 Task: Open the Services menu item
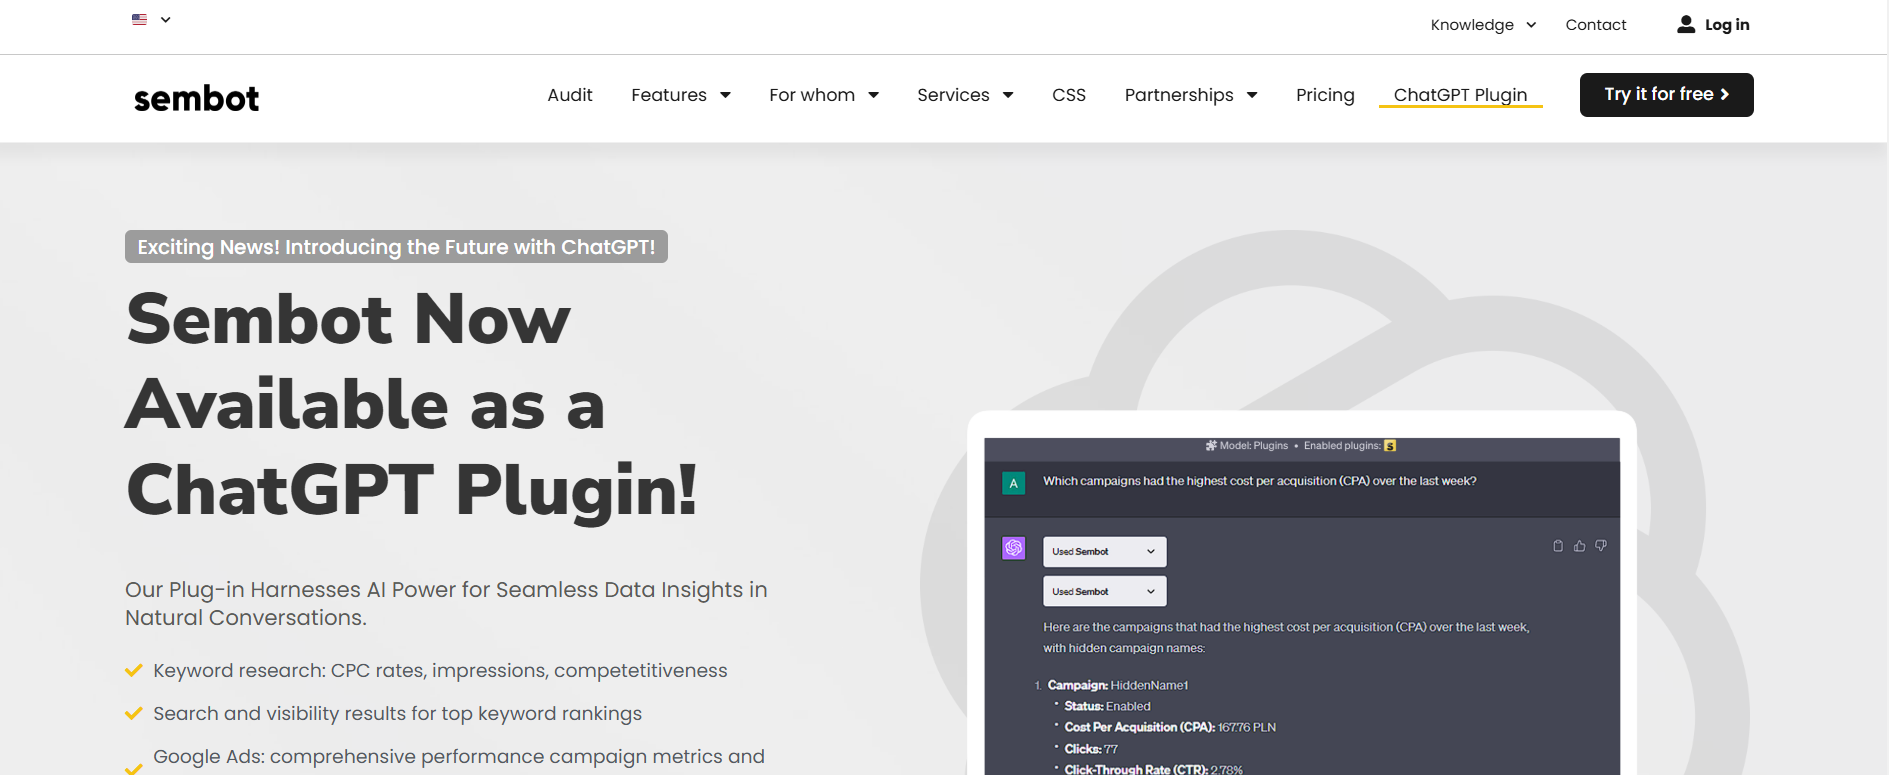pyautogui.click(x=953, y=95)
